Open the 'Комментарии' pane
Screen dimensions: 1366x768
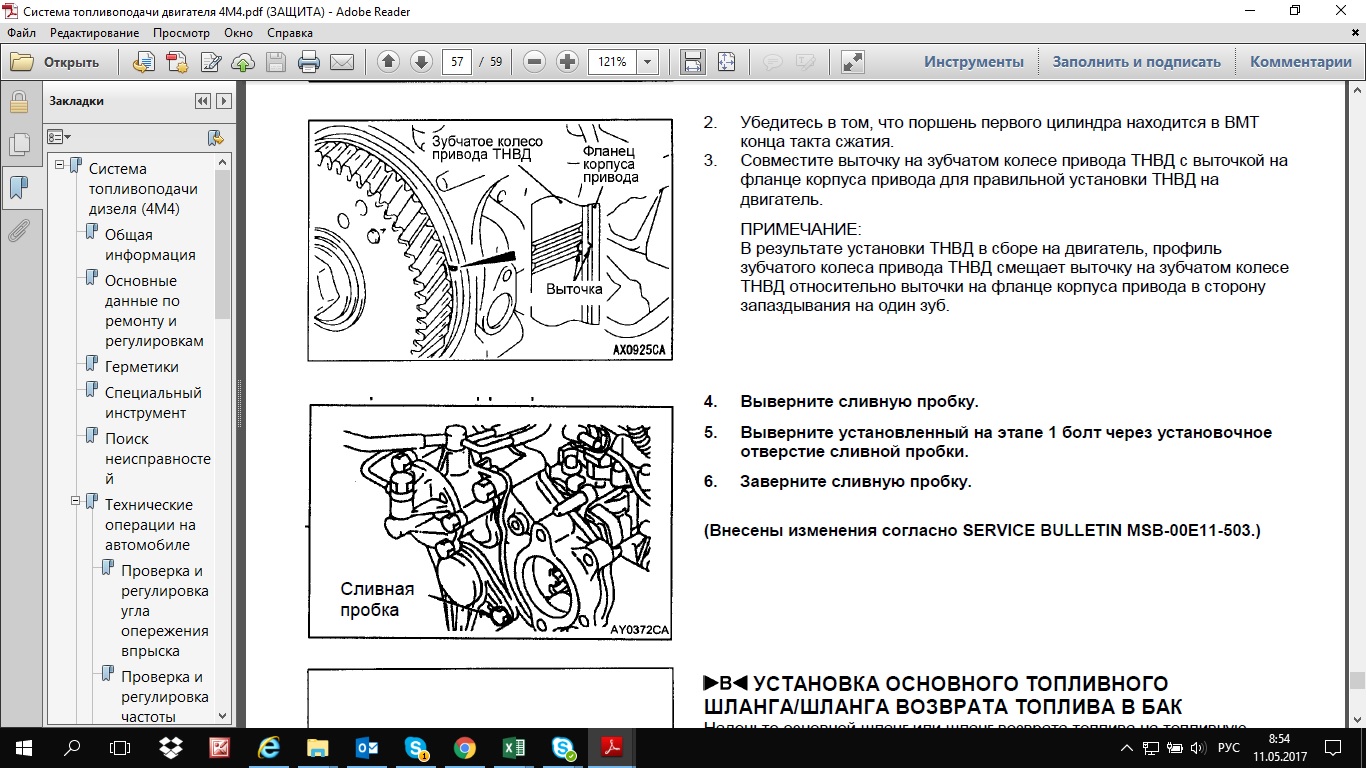point(1300,62)
